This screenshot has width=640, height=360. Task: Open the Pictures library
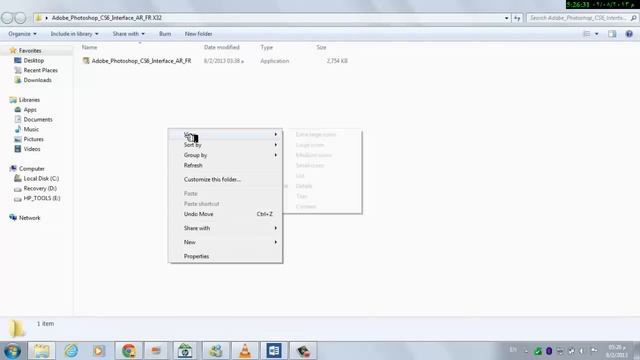click(33, 139)
